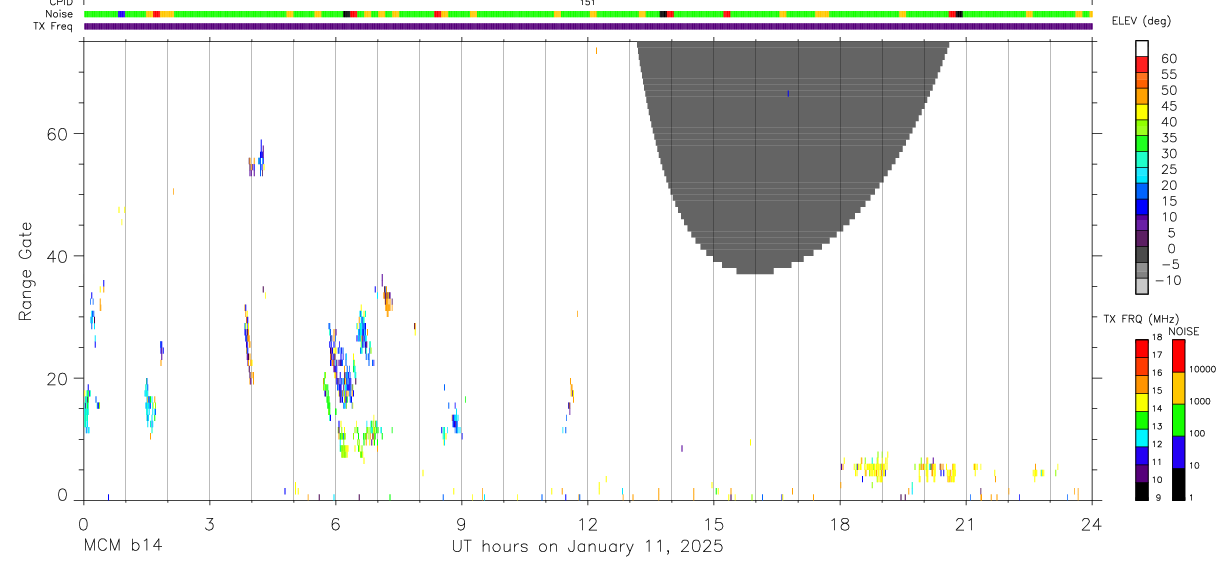This screenshot has height=567, width=1228.
Task: Click the black NOISE swatch between 1 and 10
Action: click(x=1179, y=484)
